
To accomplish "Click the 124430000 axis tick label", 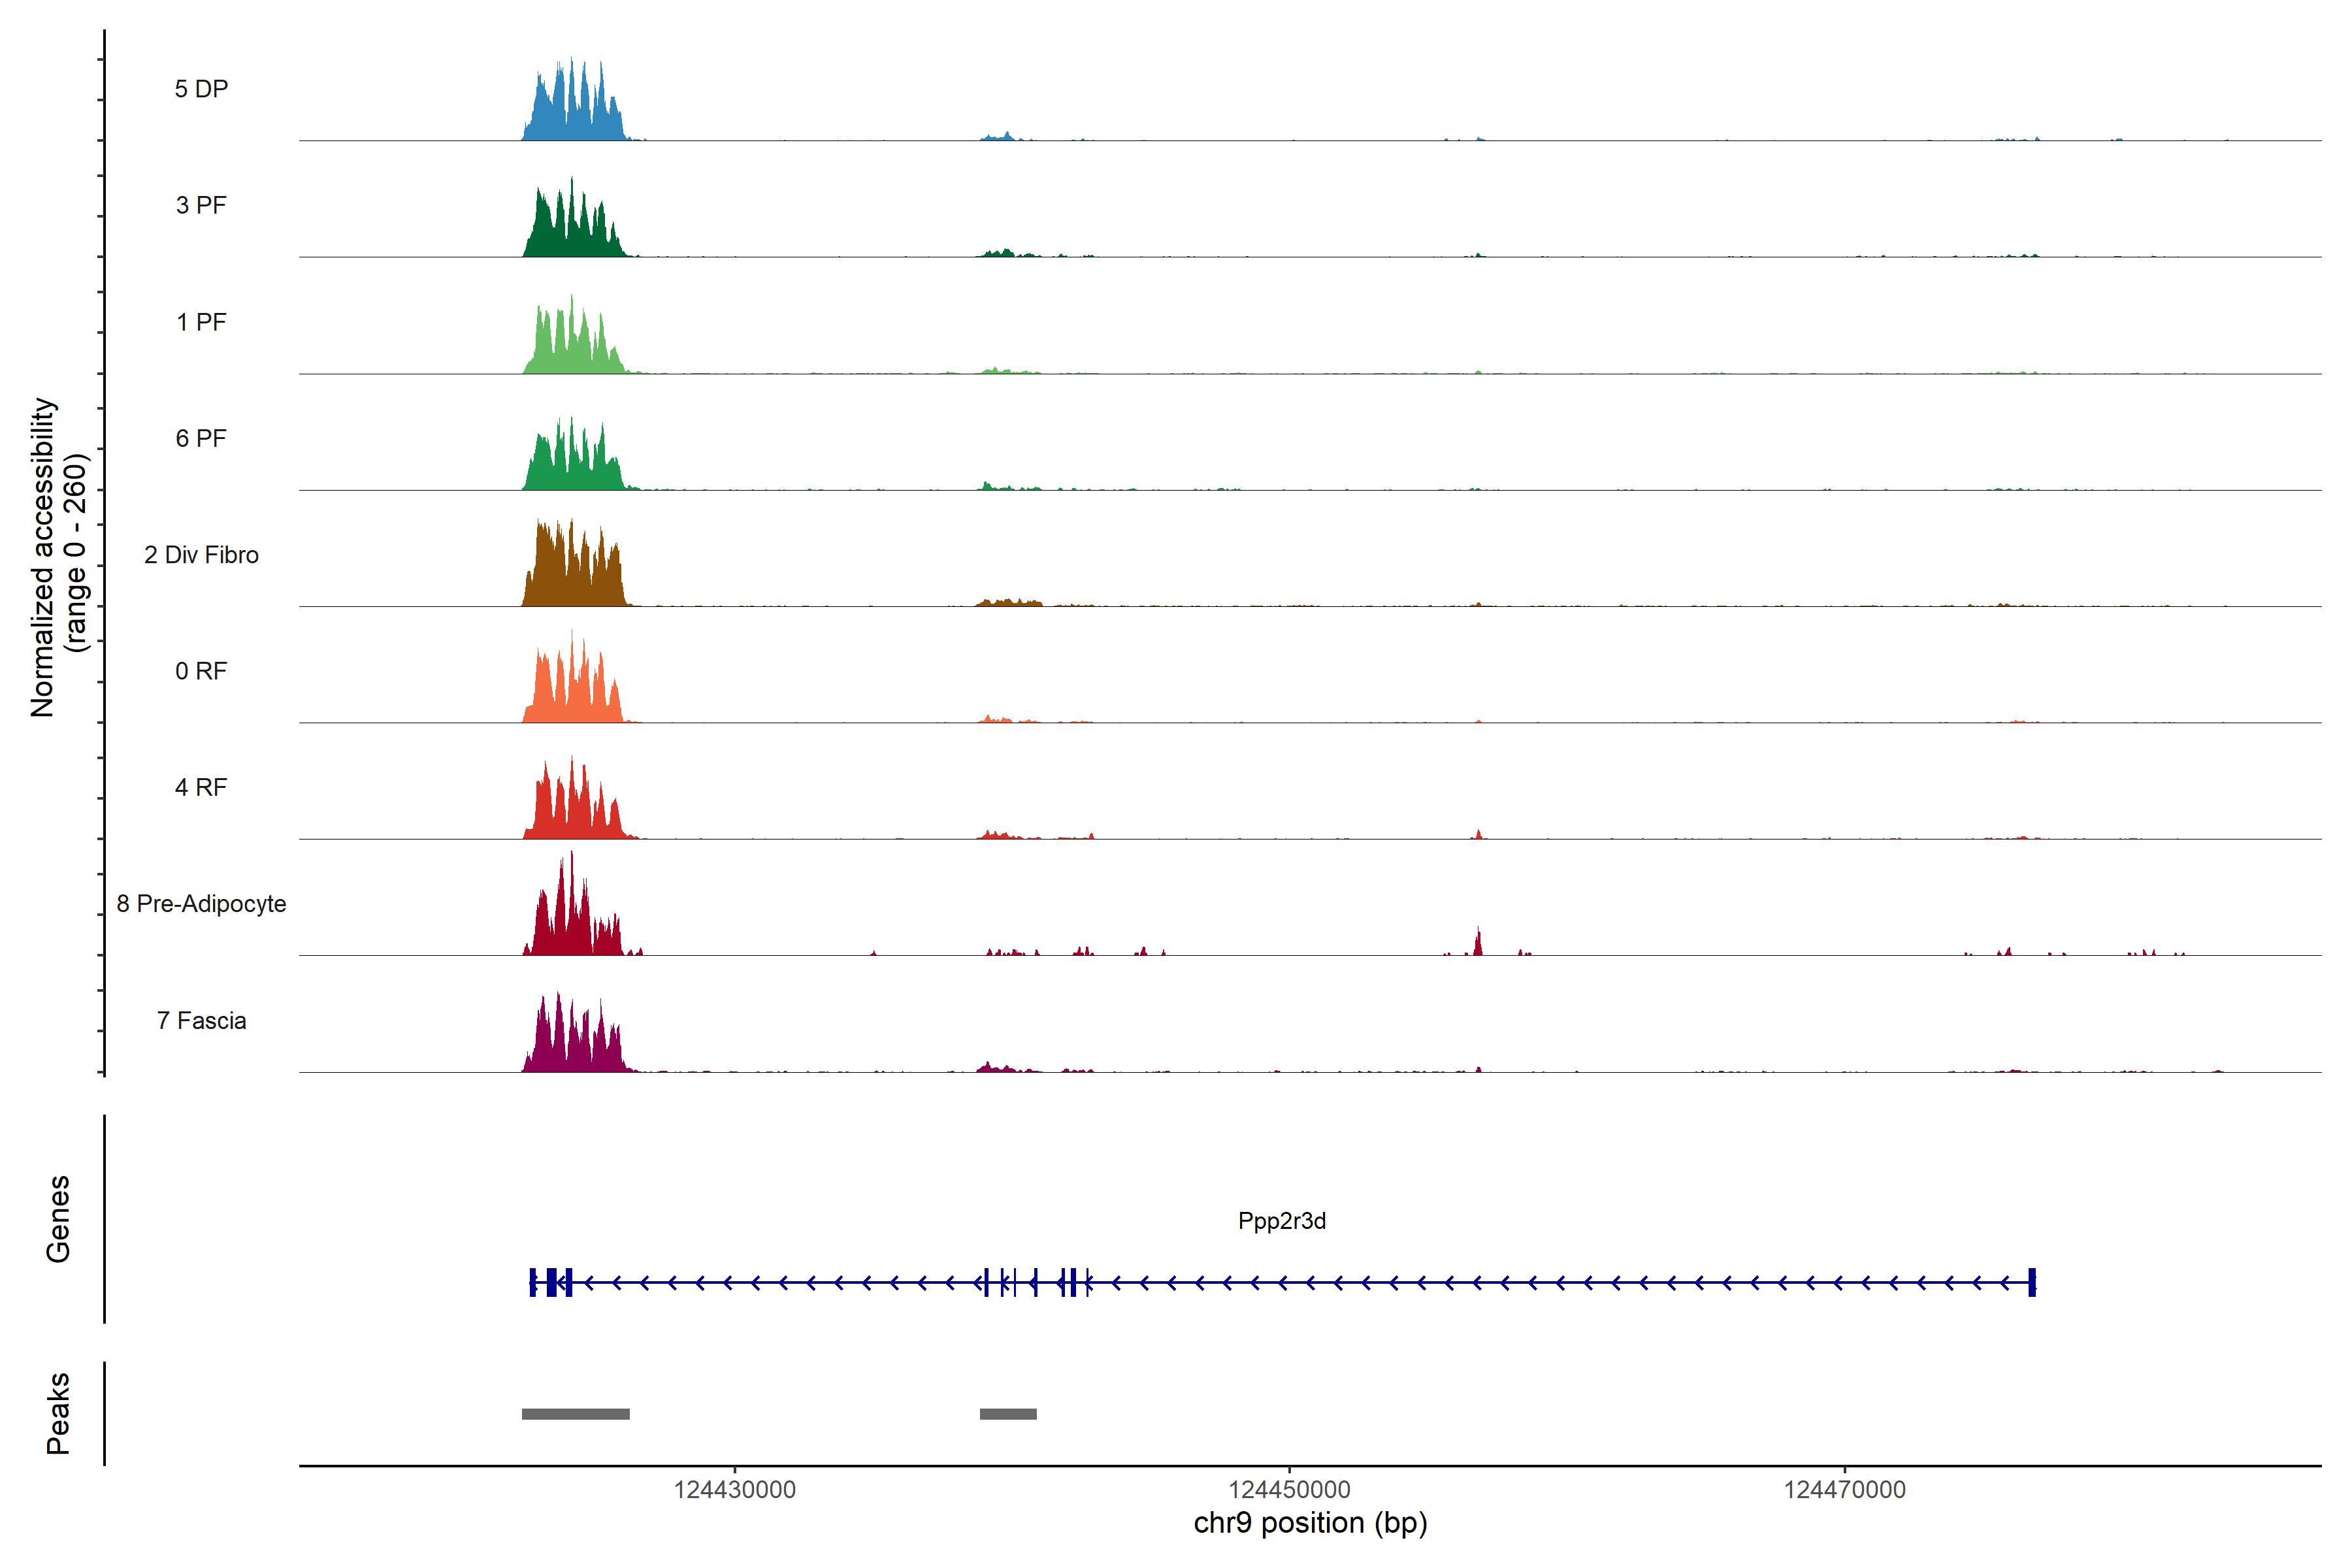I will coord(735,1490).
